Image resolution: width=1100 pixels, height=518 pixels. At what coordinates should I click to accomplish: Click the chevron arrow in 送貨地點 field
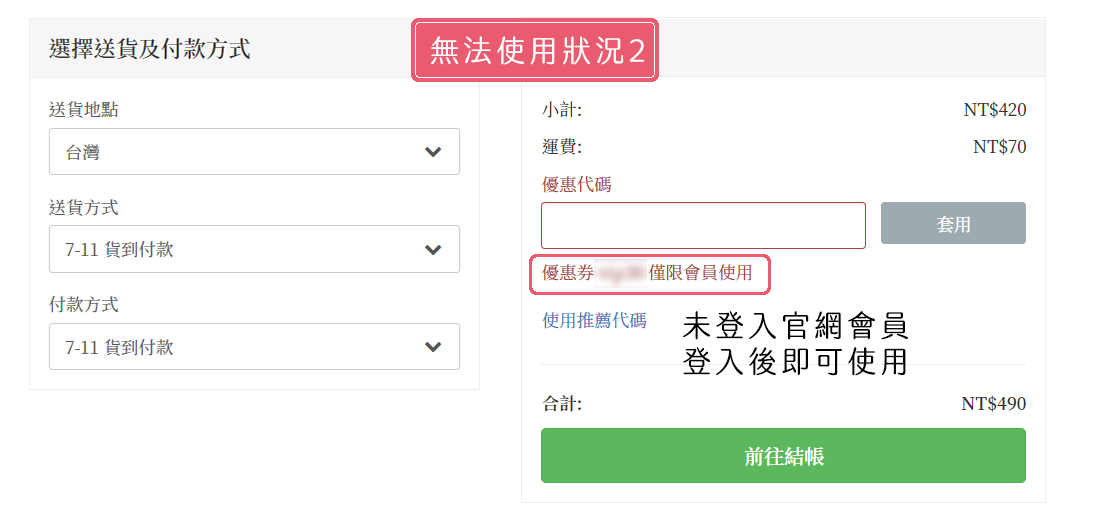[x=433, y=152]
